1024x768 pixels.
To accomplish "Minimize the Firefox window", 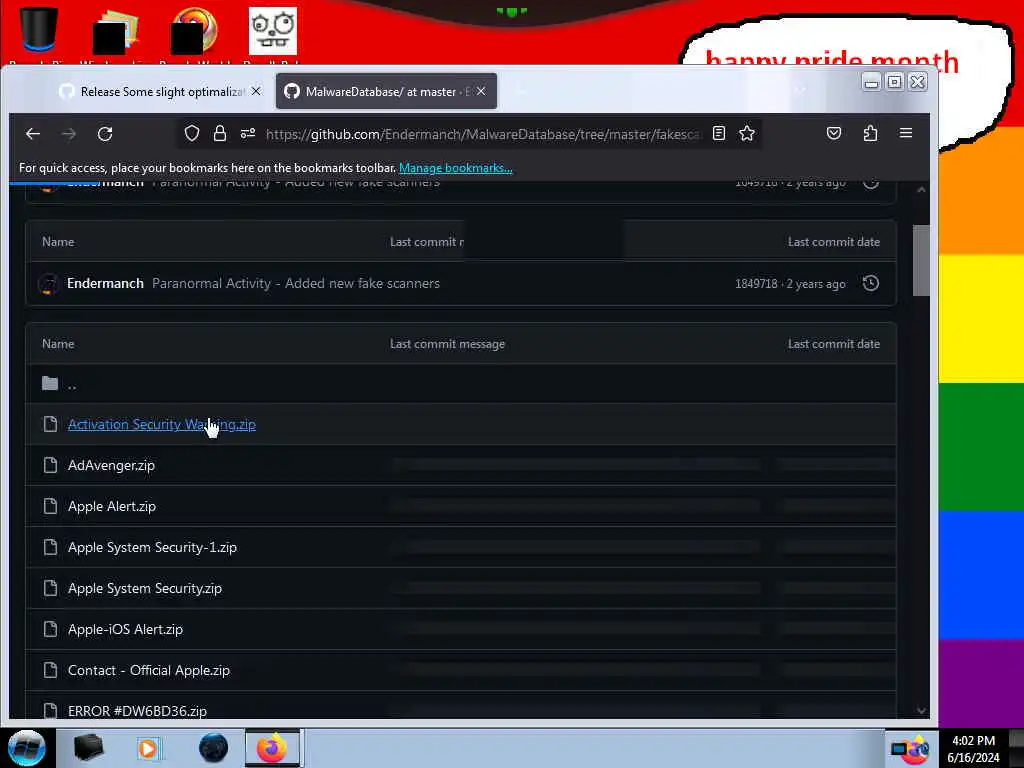I will pyautogui.click(x=871, y=82).
